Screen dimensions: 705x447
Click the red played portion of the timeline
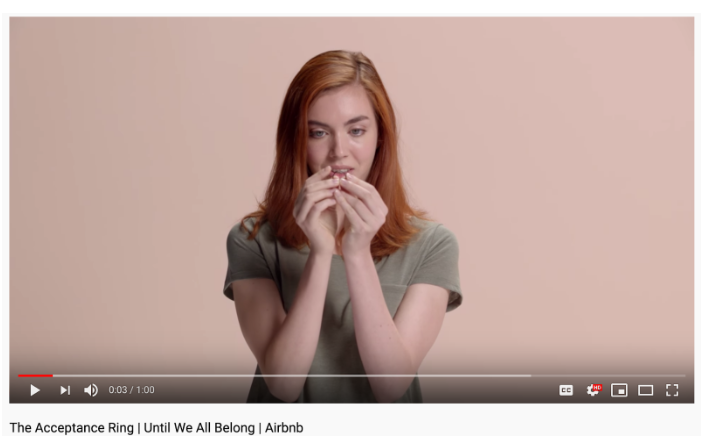pyautogui.click(x=35, y=375)
